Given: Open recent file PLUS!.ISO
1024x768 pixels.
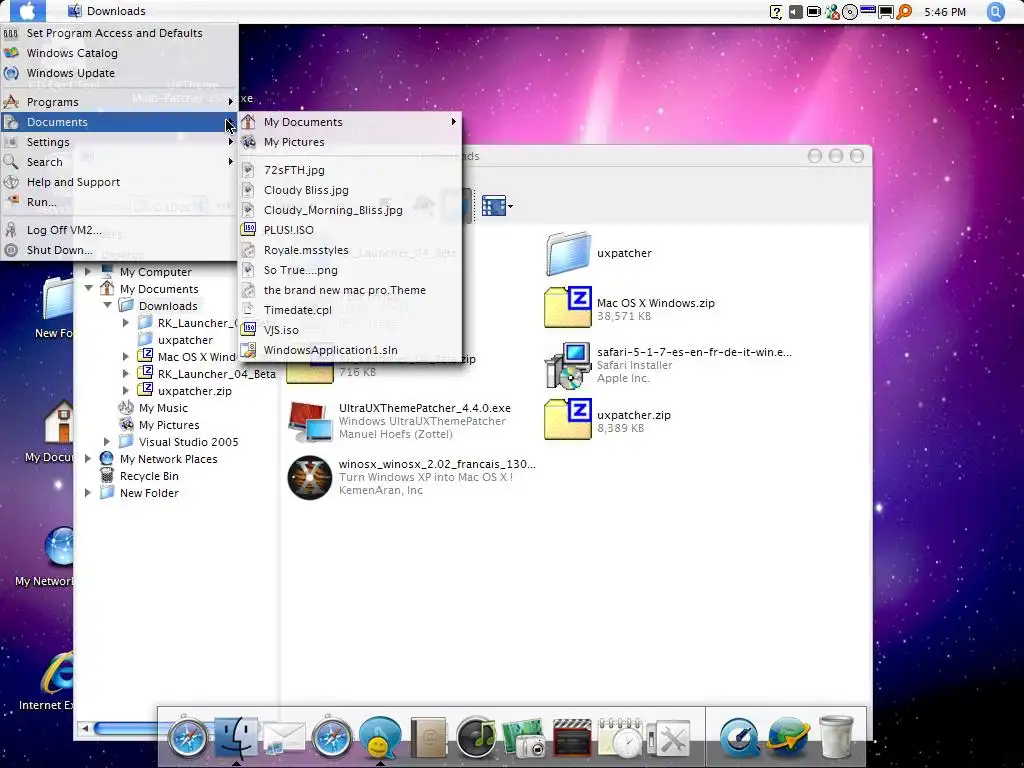Looking at the screenshot, I should click(350, 230).
